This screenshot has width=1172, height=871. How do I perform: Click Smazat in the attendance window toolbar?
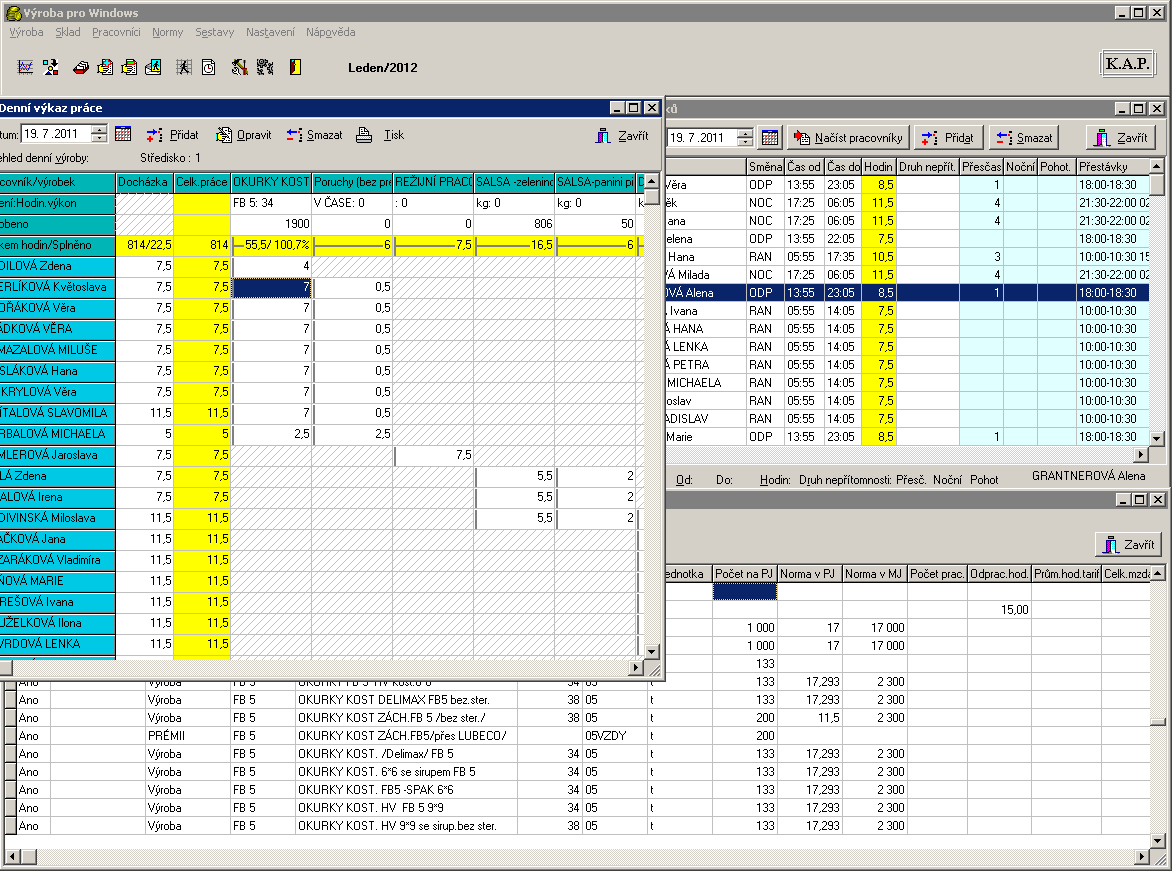pos(1024,138)
